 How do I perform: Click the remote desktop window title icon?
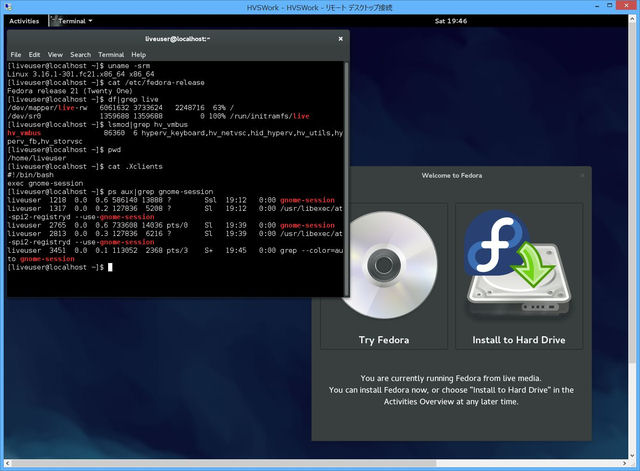[x=9, y=7]
